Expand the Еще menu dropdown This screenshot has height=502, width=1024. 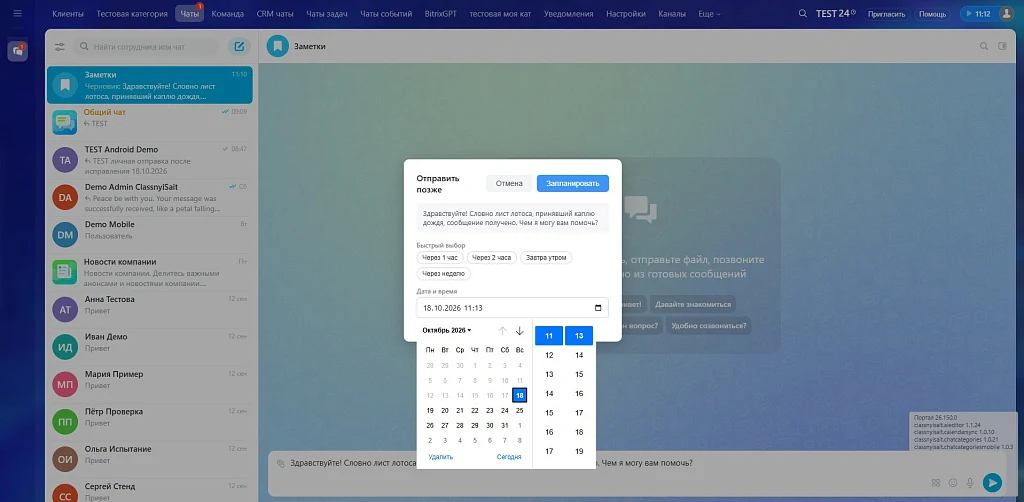709,14
